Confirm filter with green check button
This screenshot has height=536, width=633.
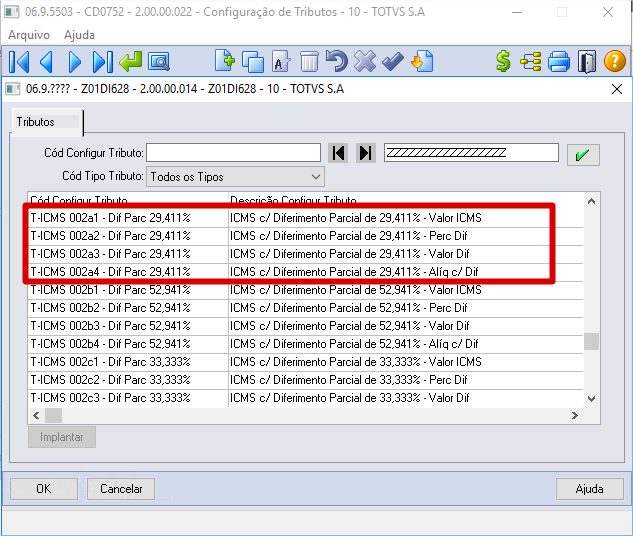pos(583,155)
